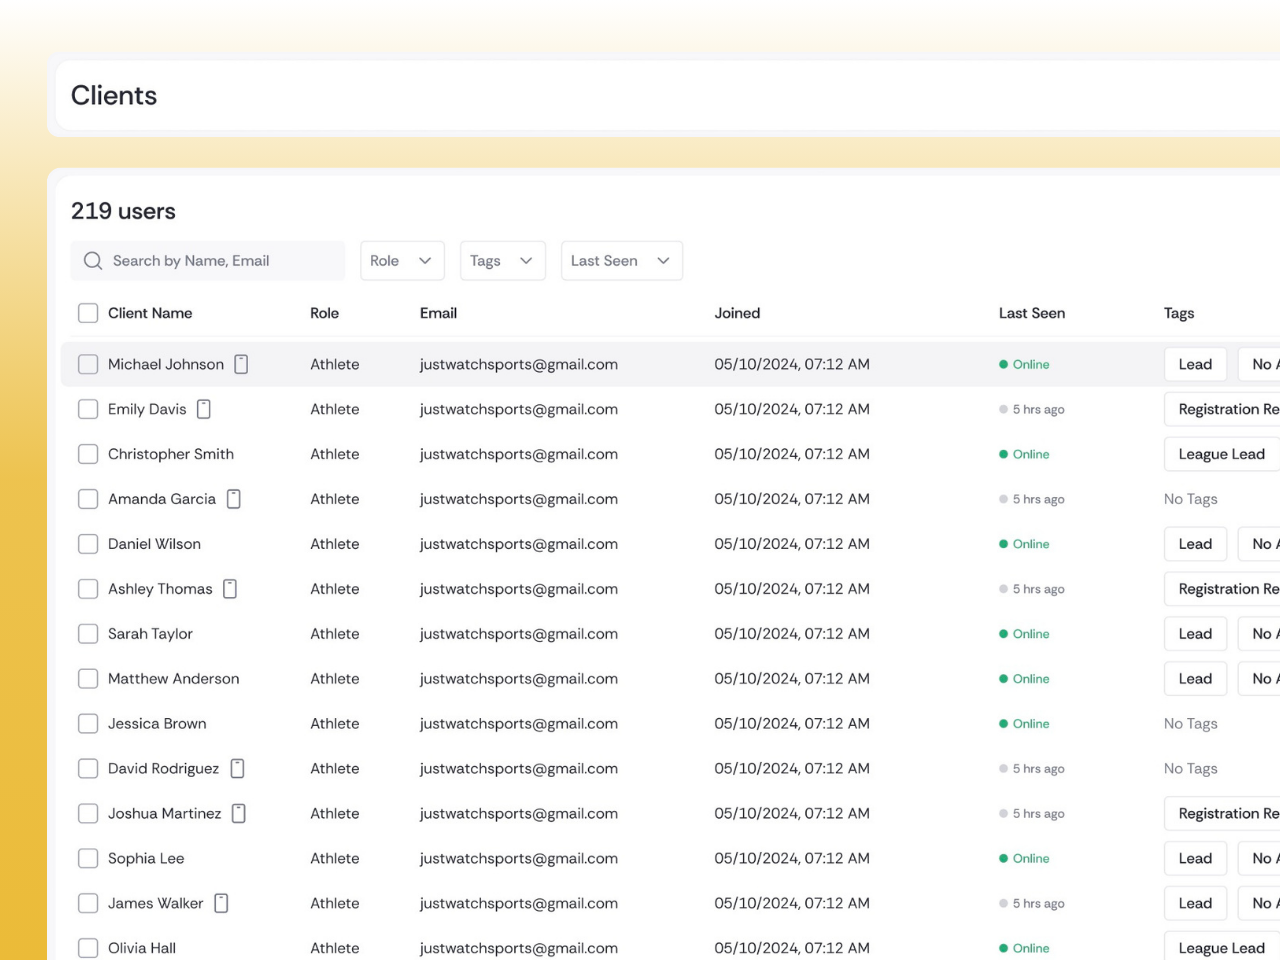The width and height of the screenshot is (1280, 960).
Task: Click the Last Seen column header
Action: click(1032, 313)
